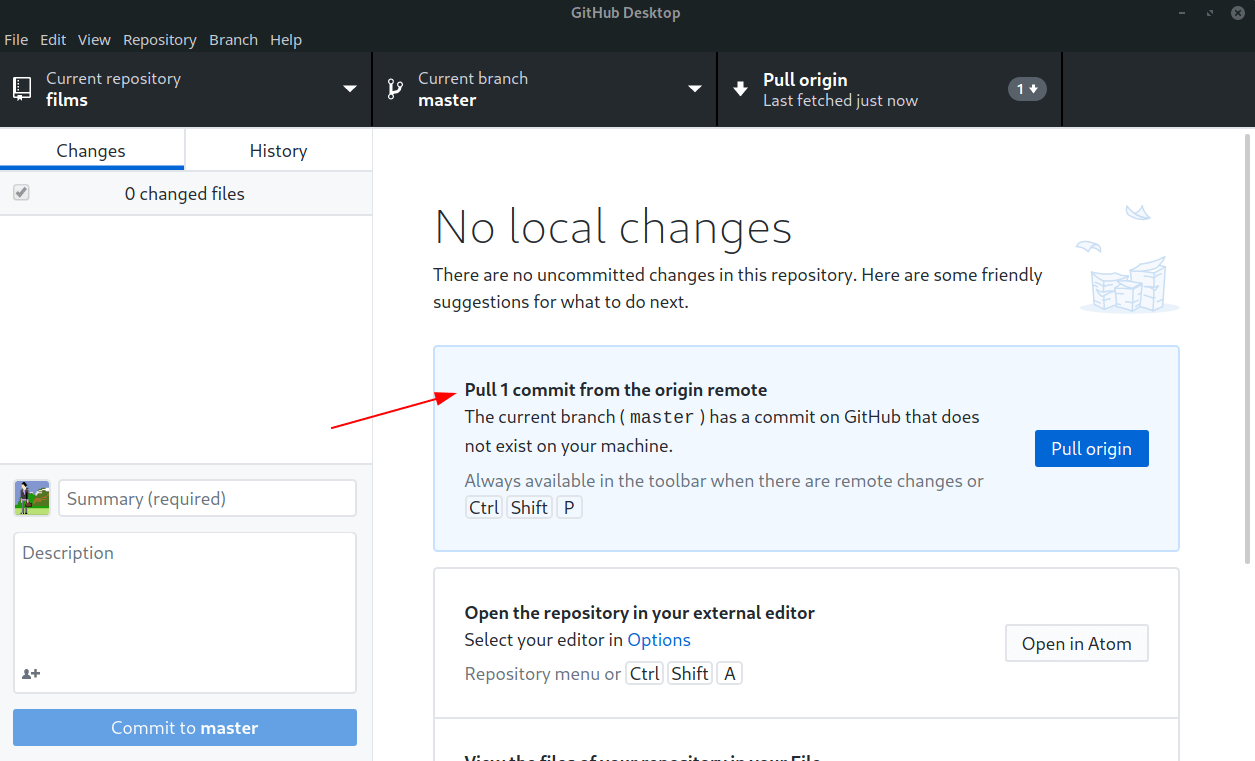1255x761 pixels.
Task: Open the Options link
Action: pyautogui.click(x=659, y=640)
